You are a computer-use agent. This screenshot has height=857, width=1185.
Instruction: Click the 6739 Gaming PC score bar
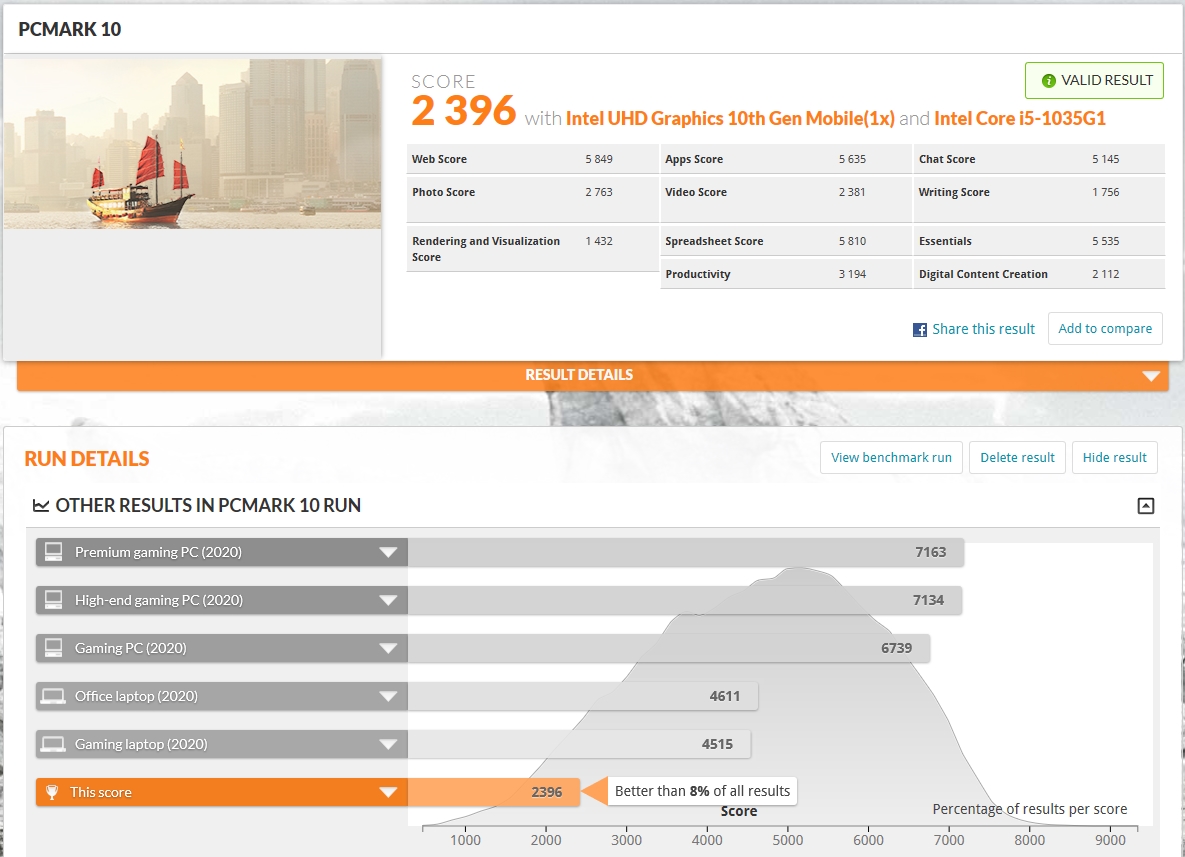[669, 648]
